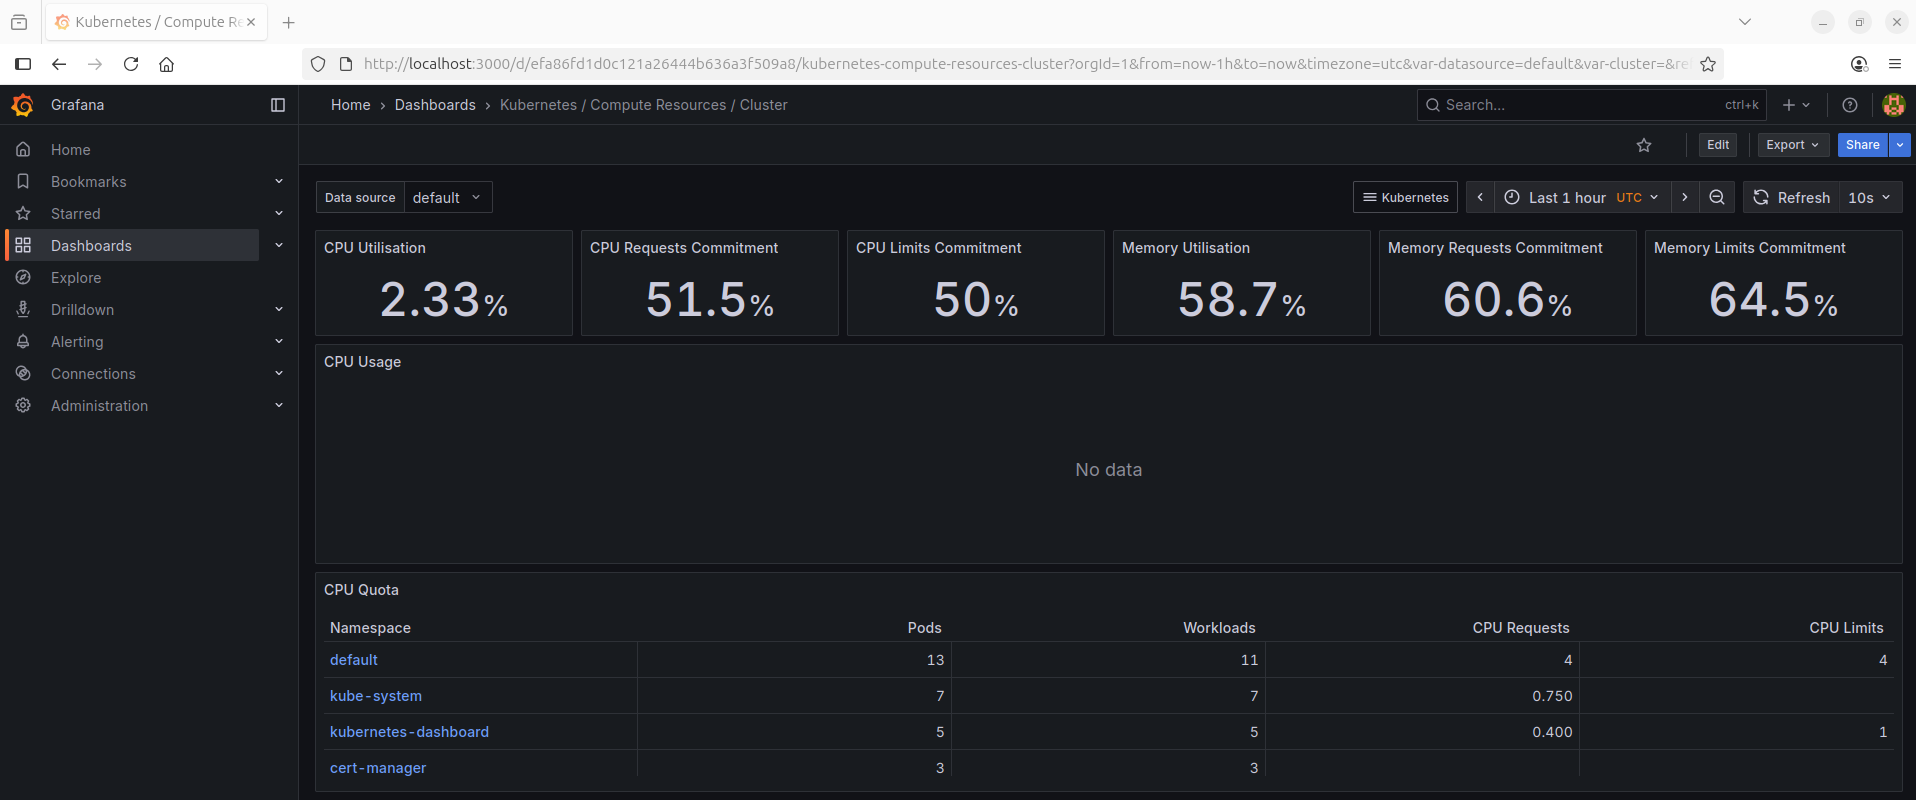
Task: Click the Edit dashboard button
Action: pyautogui.click(x=1718, y=145)
